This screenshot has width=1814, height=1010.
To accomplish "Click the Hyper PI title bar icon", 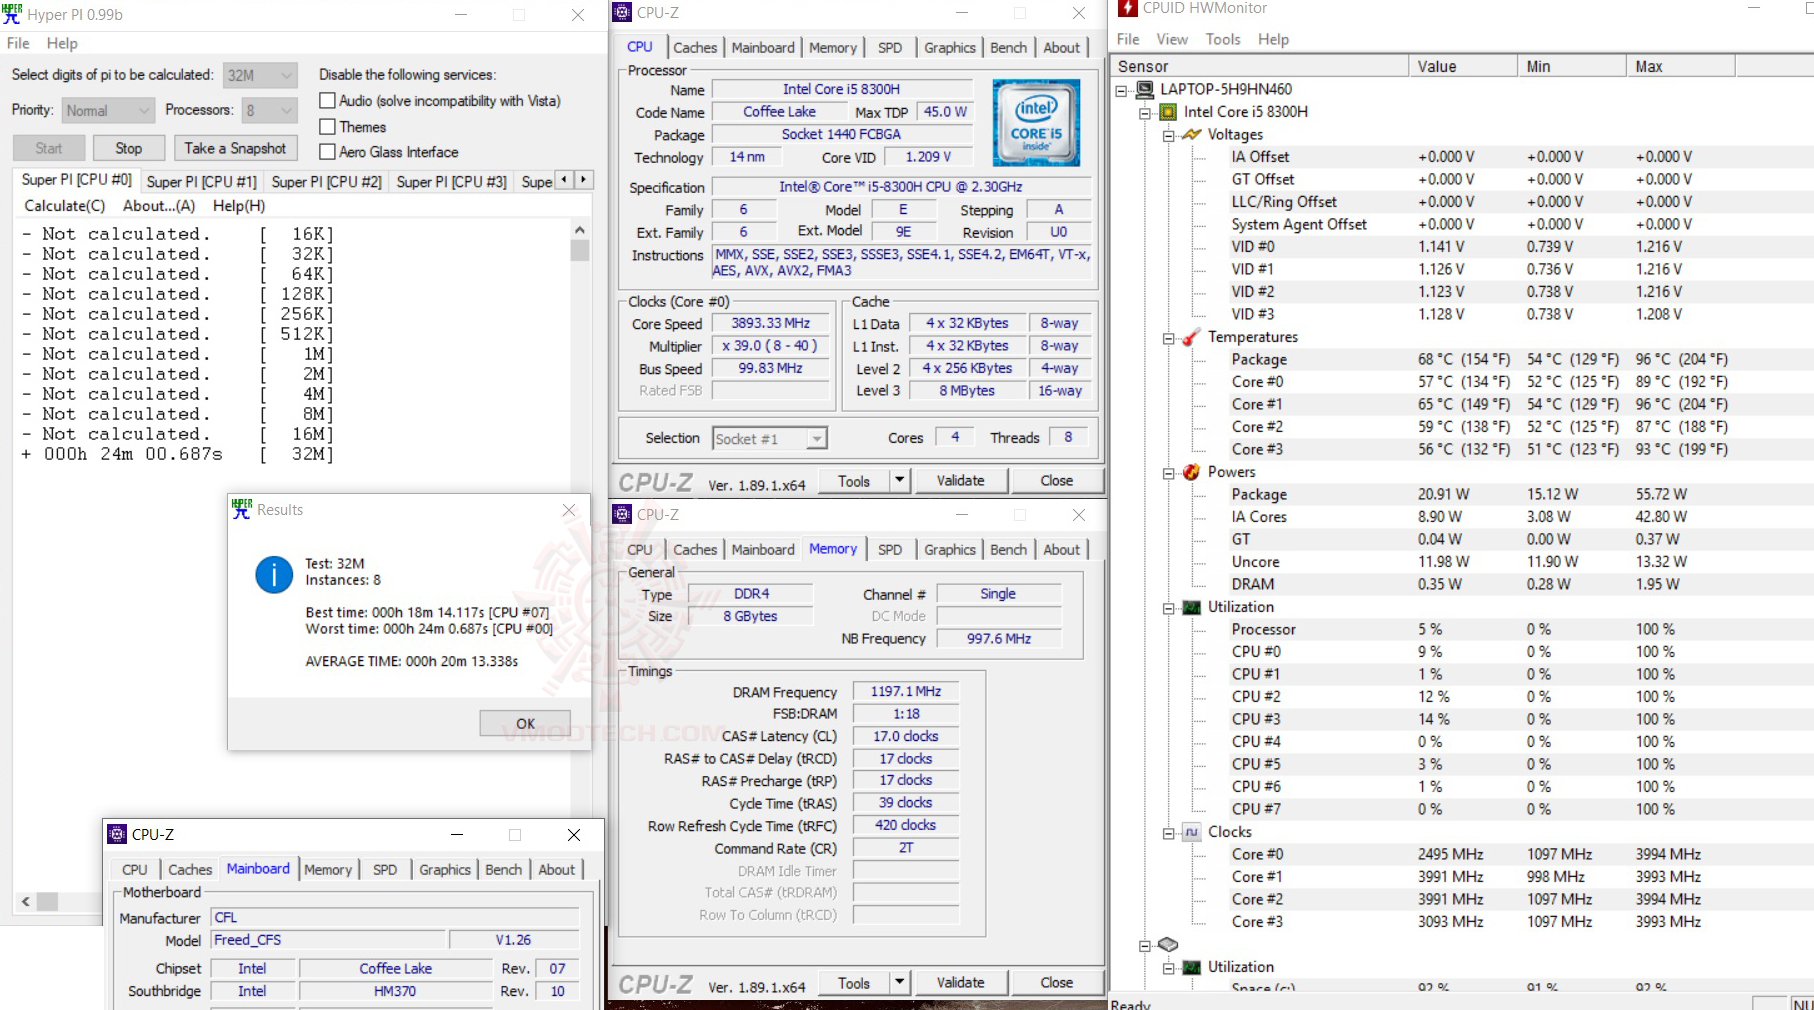I will (x=12, y=14).
